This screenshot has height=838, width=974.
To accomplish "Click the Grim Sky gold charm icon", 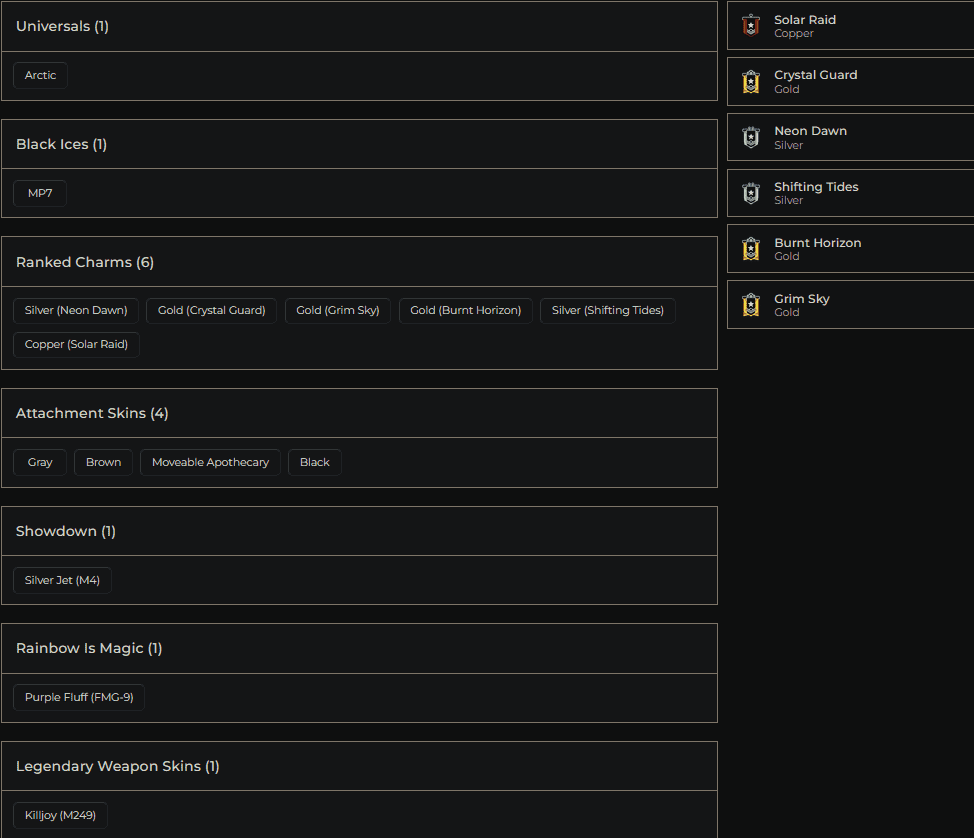I will [751, 305].
